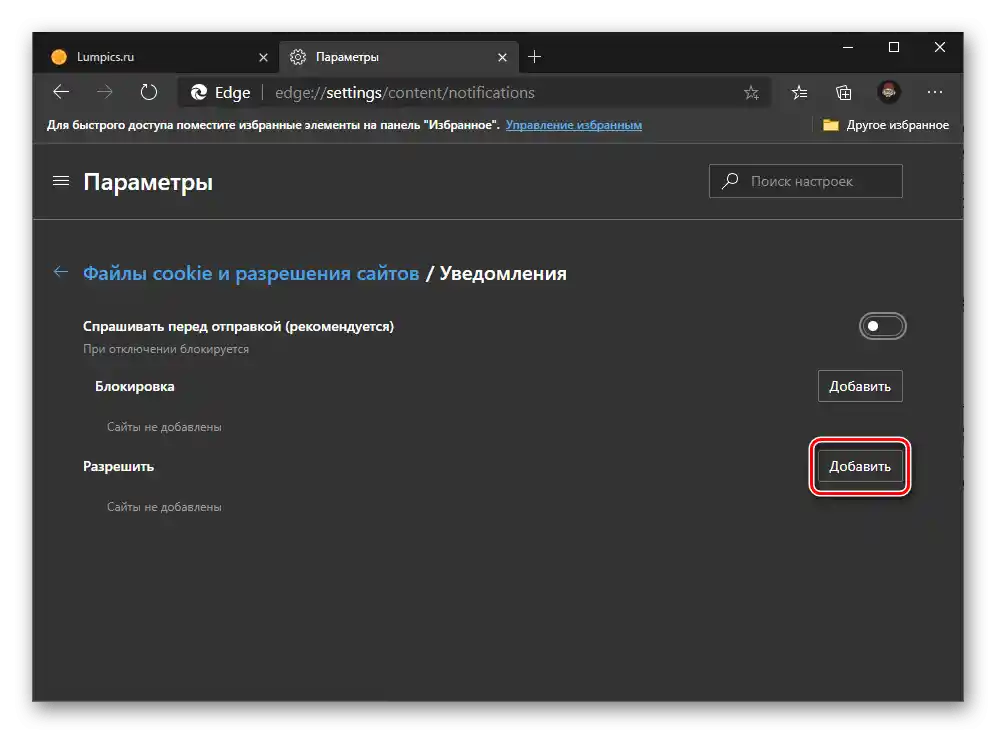Click the profile avatar icon

[889, 92]
